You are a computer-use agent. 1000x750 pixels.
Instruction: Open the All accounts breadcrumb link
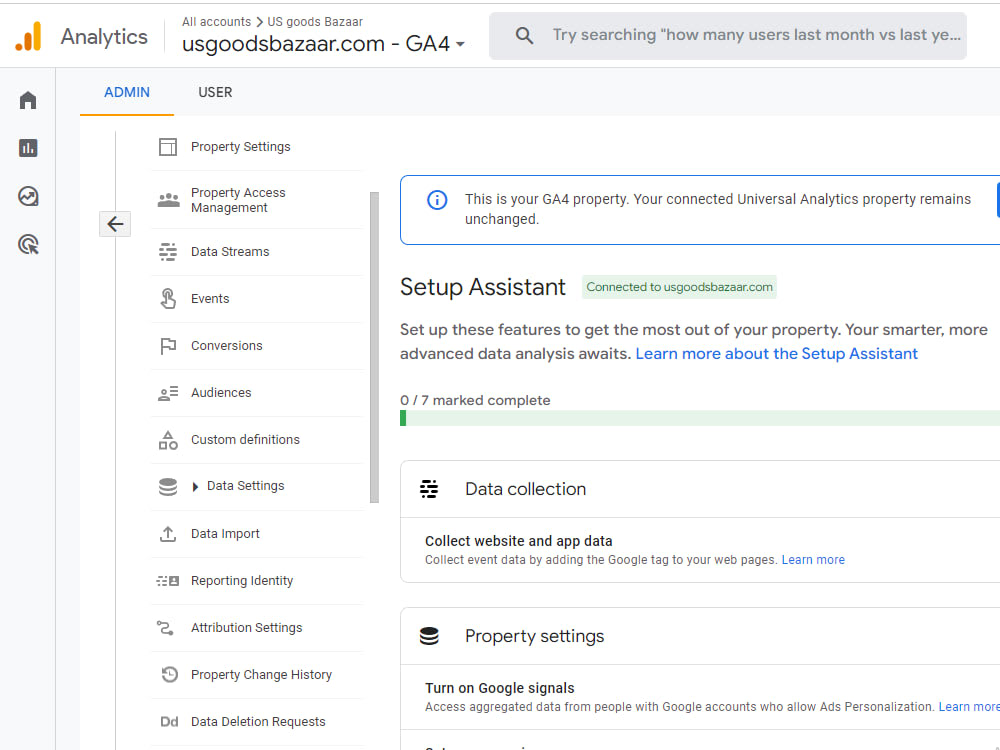coord(216,22)
